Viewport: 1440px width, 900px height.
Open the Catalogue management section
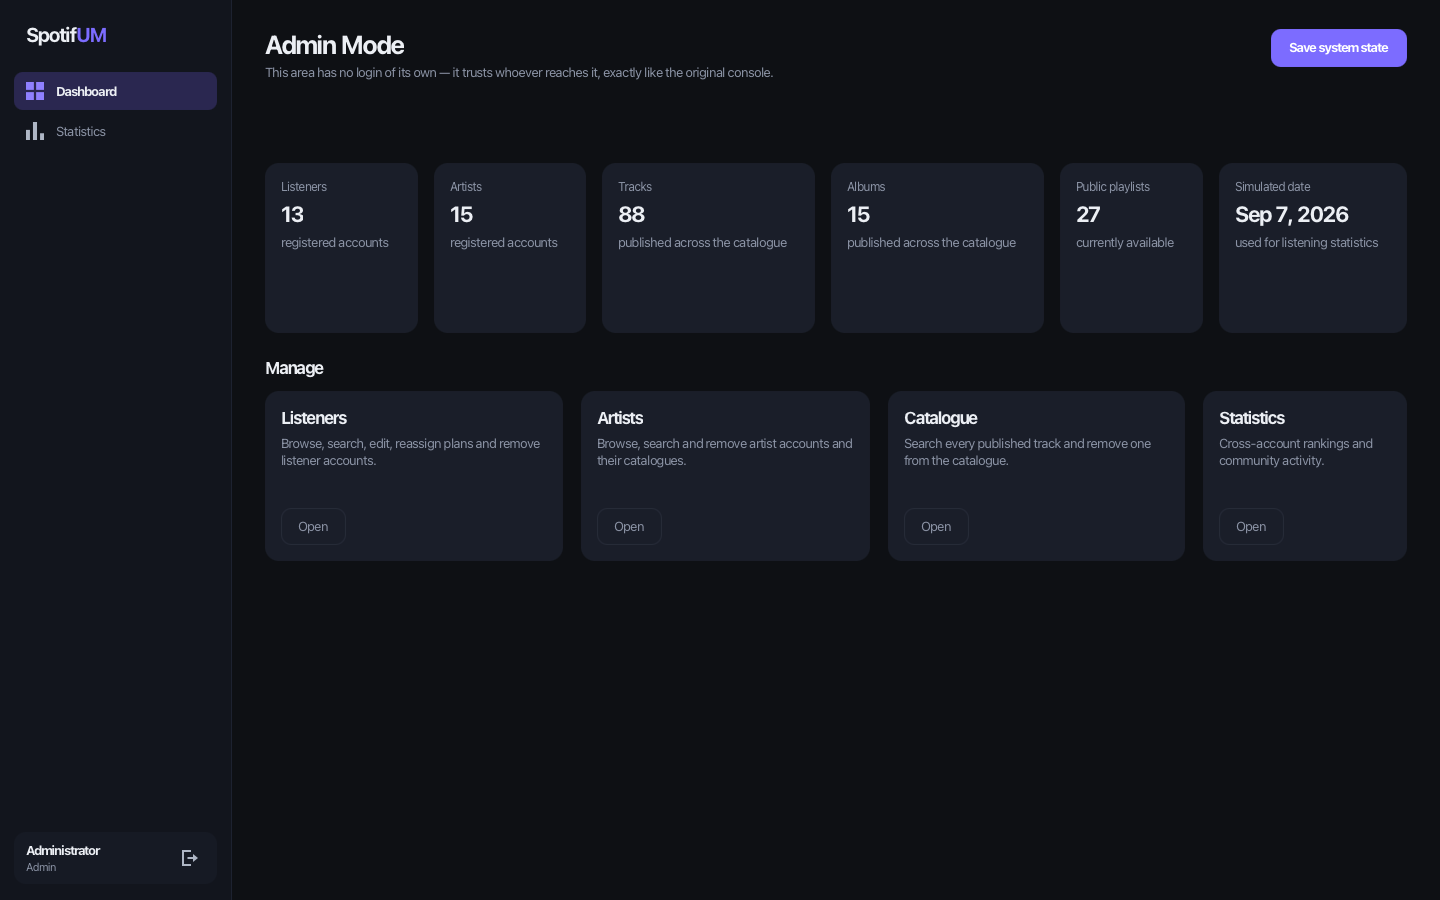pyautogui.click(x=936, y=527)
